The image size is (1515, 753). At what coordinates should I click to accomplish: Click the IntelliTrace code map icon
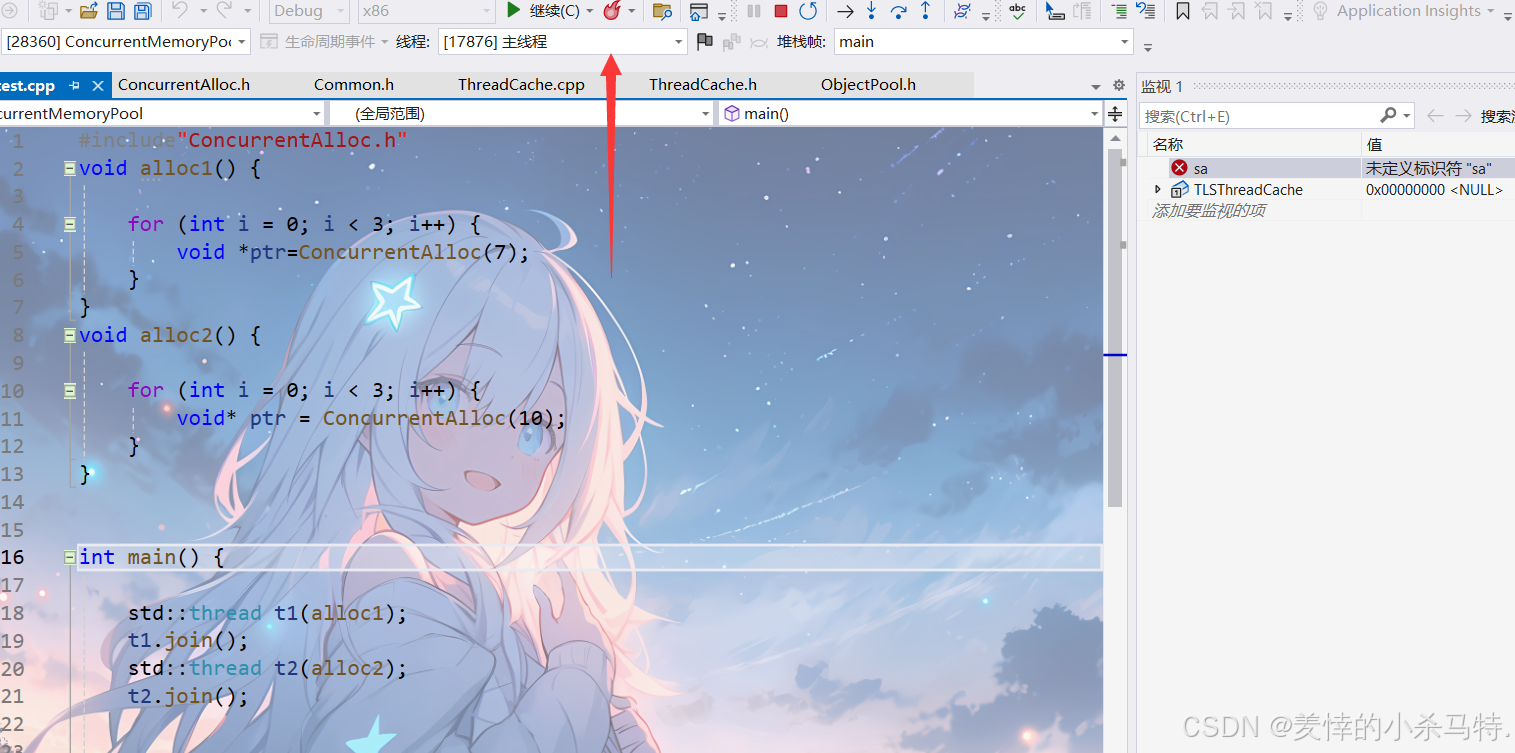[963, 11]
